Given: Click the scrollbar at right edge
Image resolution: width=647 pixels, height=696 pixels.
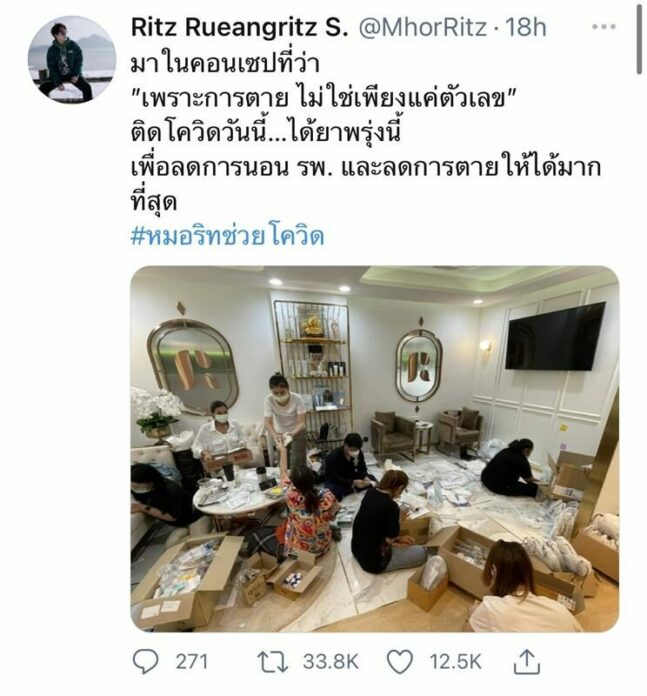Looking at the screenshot, I should tap(639, 38).
